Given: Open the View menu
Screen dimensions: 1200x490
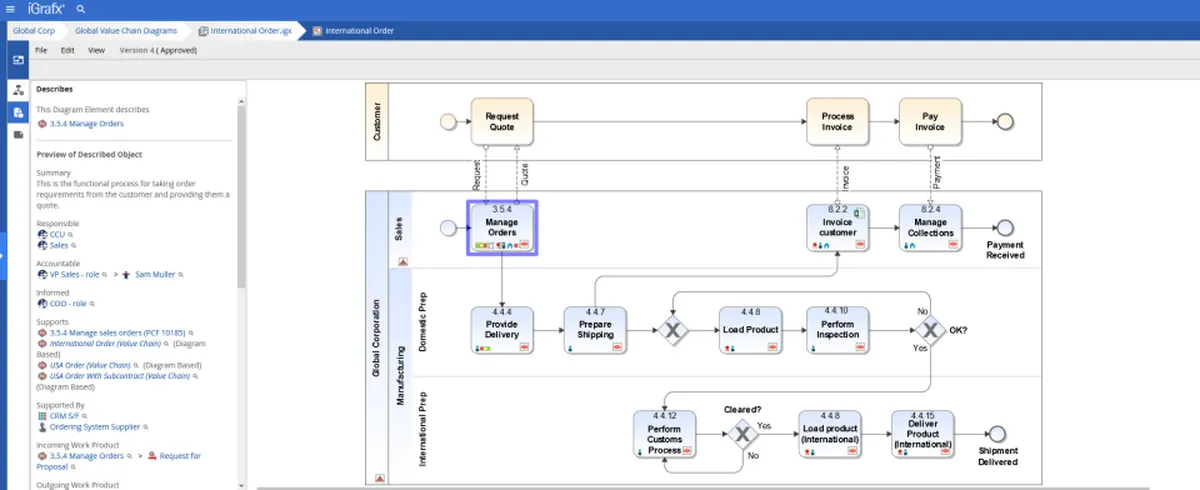Looking at the screenshot, I should click(96, 50).
